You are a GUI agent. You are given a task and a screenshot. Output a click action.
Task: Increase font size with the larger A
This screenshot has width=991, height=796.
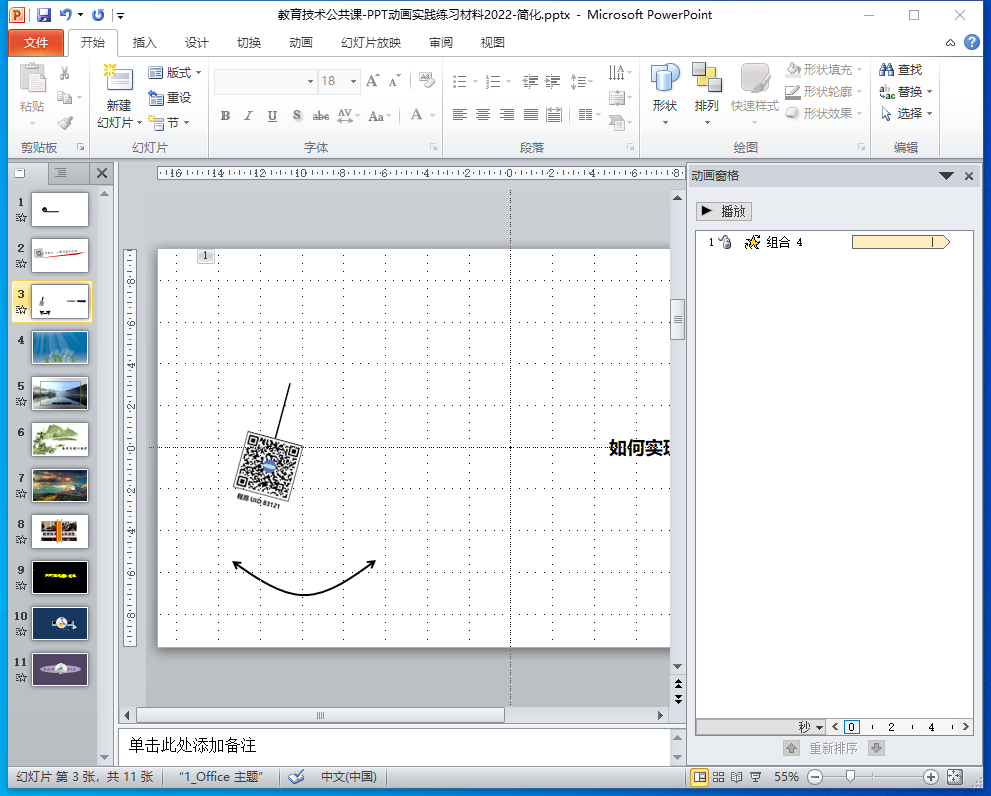coord(373,81)
